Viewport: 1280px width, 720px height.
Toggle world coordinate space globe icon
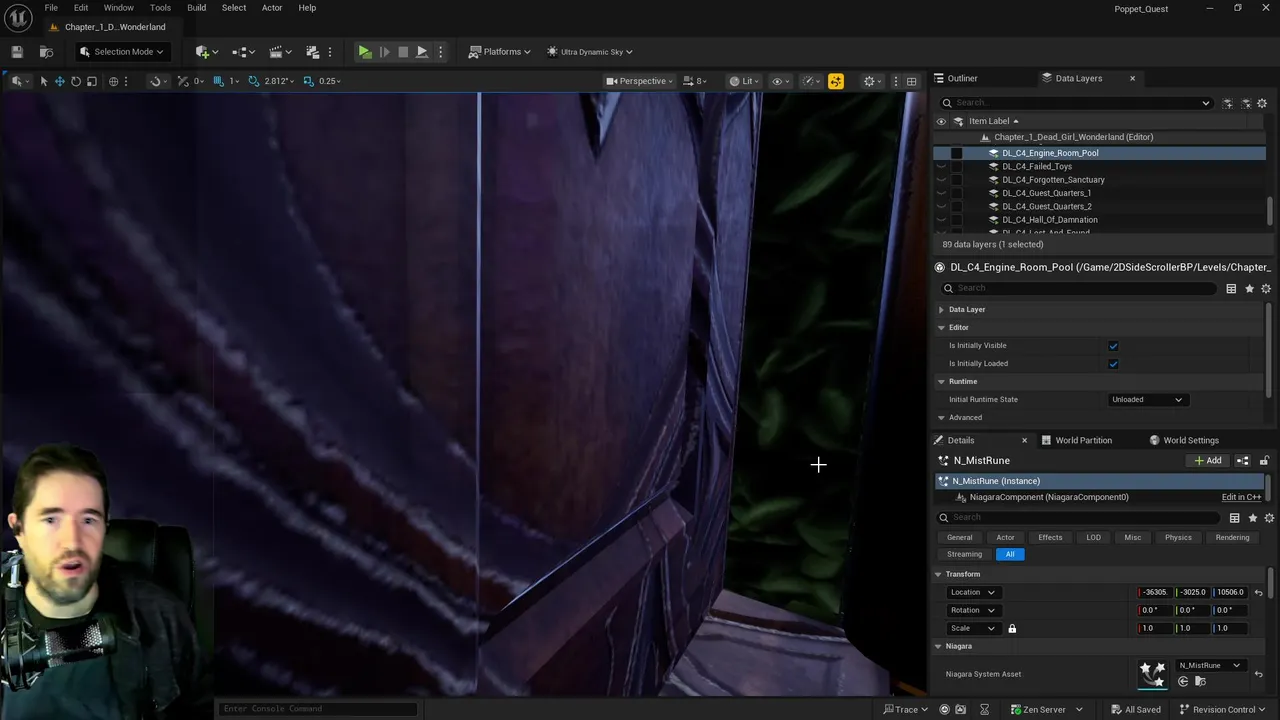[114, 81]
